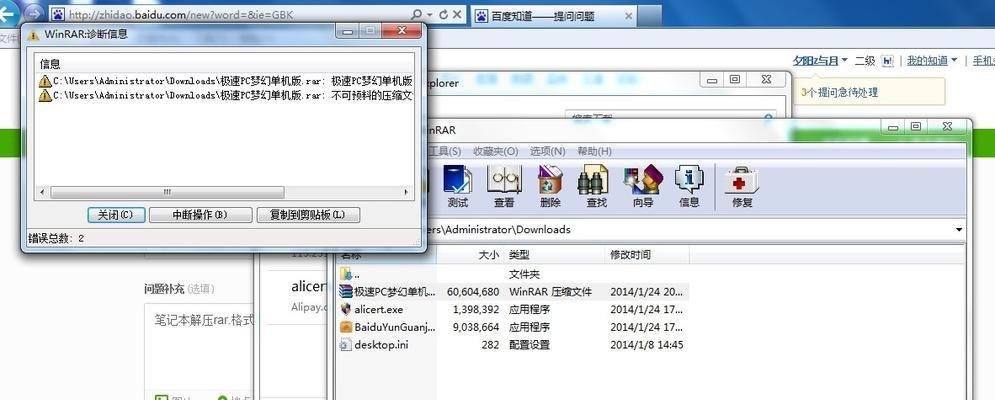The width and height of the screenshot is (995, 400).
Task: Select the BaiduYunGuanjia file icon
Action: pos(346,327)
